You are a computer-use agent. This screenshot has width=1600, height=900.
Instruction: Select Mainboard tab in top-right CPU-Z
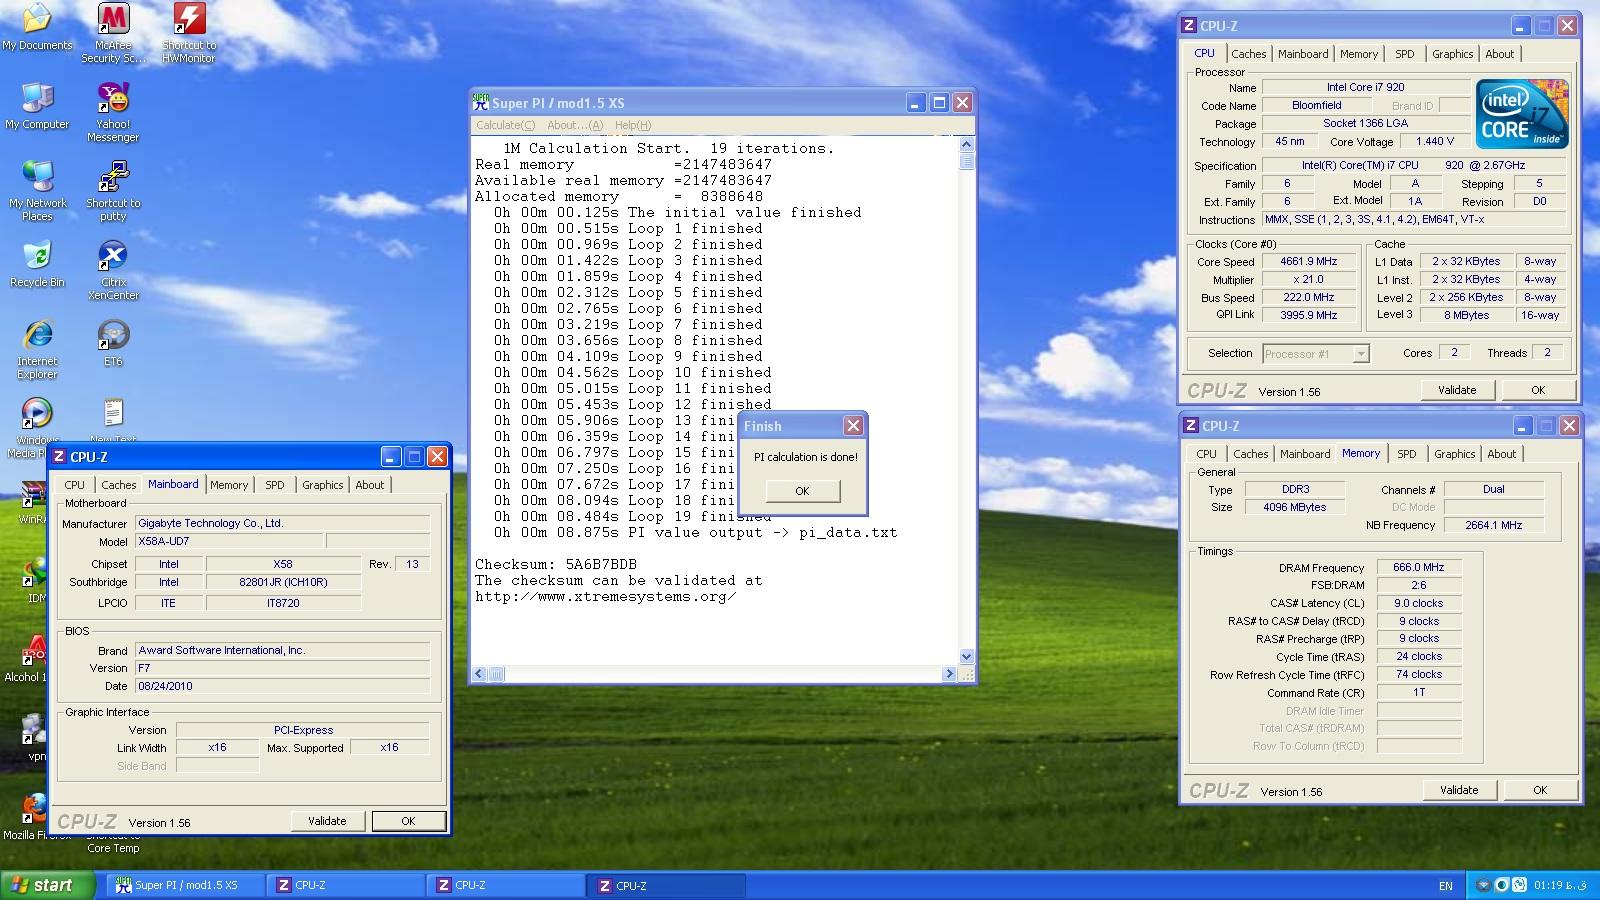tap(1303, 54)
